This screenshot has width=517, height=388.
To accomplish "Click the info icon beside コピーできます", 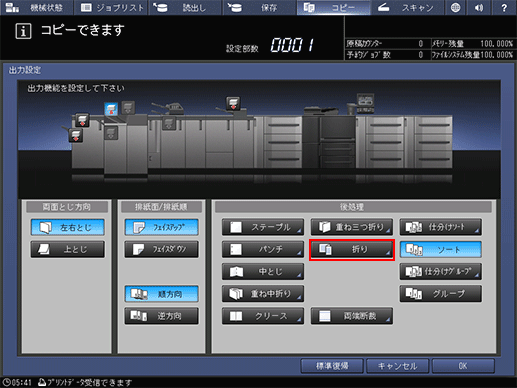I will point(23,31).
